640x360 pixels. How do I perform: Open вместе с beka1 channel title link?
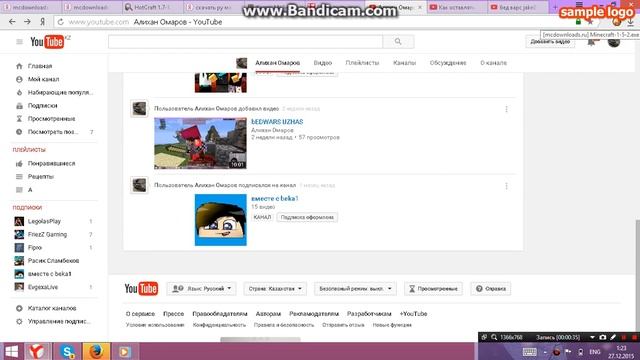[x=275, y=198]
